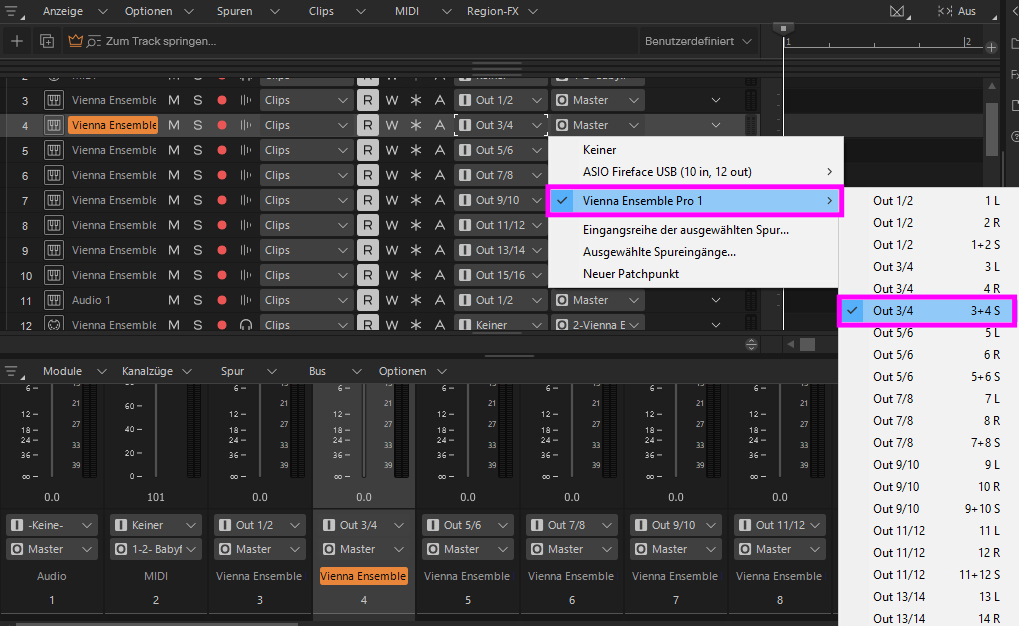Click the output icon of channel 3's Master field
Image resolution: width=1019 pixels, height=626 pixels.
point(225,549)
